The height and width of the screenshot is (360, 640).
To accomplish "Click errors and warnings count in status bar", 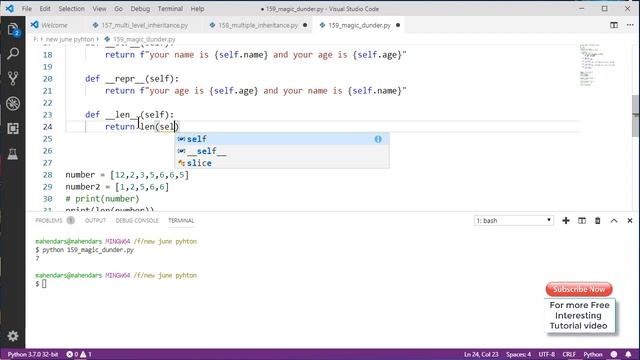I will [79, 354].
